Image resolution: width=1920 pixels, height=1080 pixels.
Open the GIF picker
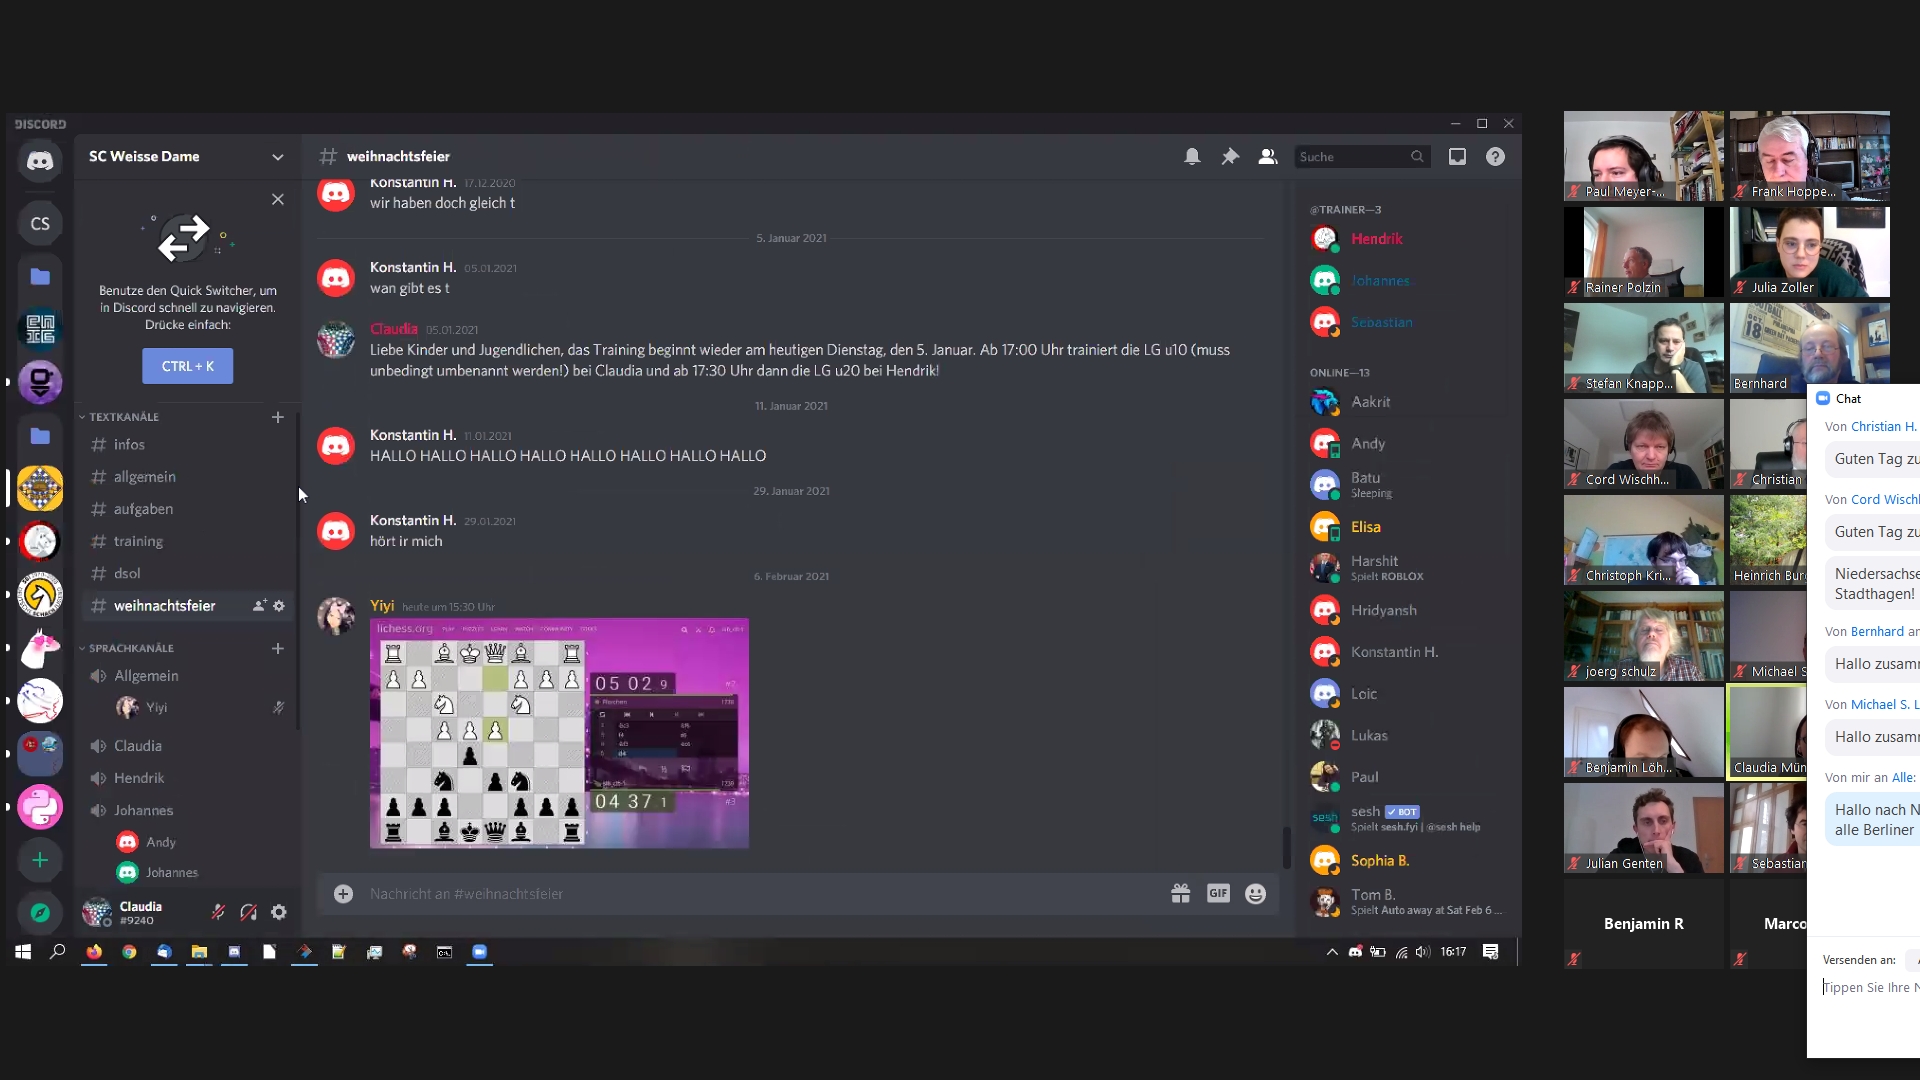pos(1218,893)
